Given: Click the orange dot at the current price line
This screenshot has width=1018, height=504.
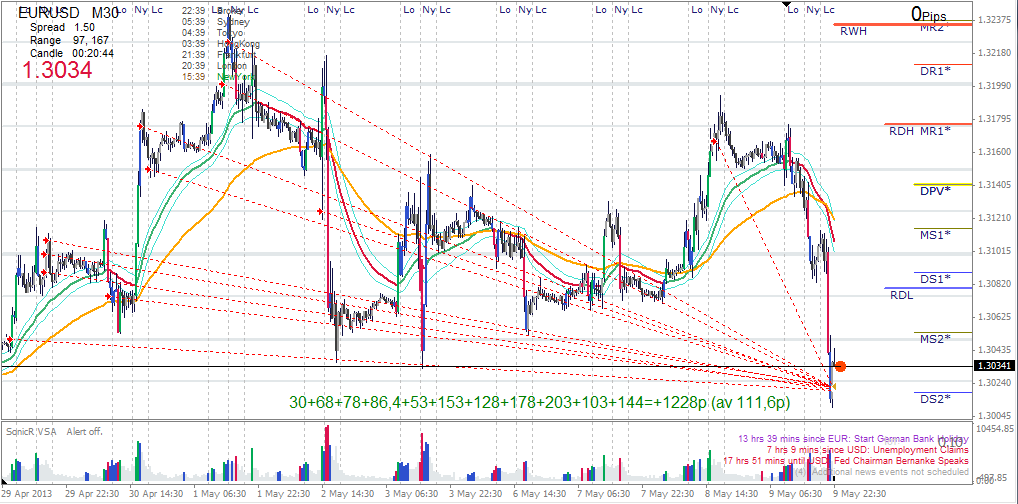Looking at the screenshot, I should (840, 367).
